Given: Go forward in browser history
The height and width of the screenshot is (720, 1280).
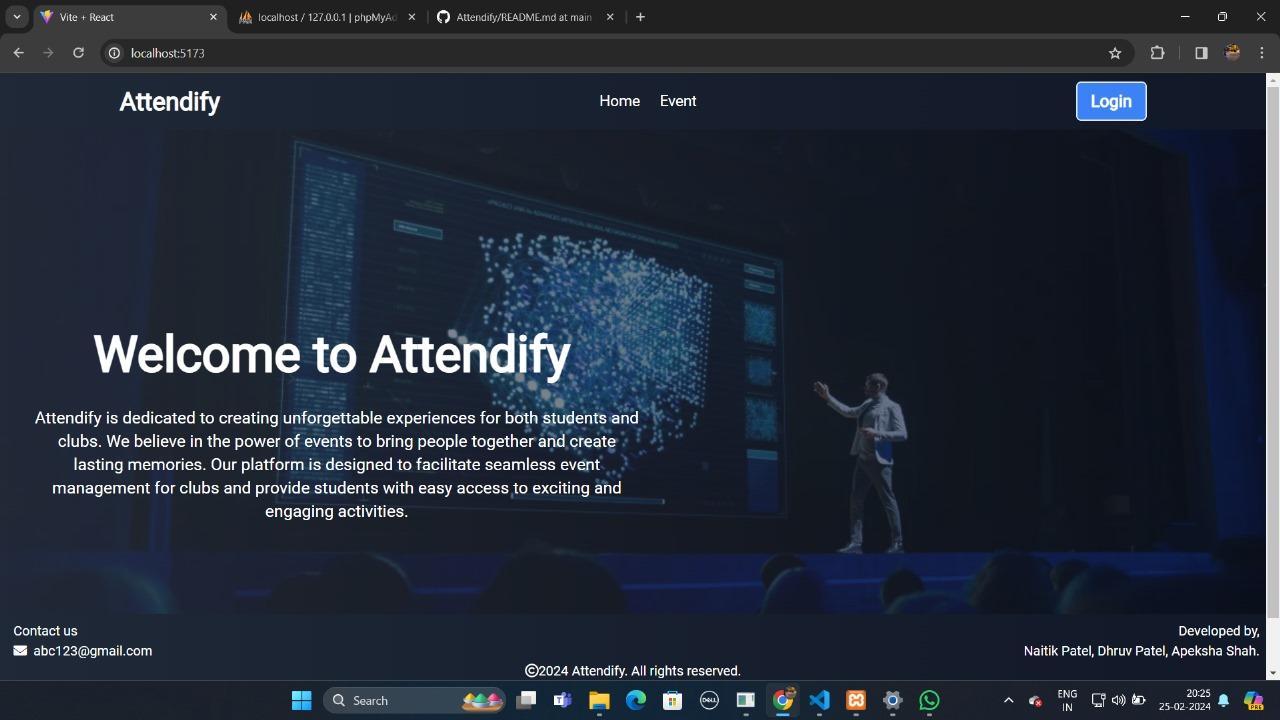Looking at the screenshot, I should (48, 53).
